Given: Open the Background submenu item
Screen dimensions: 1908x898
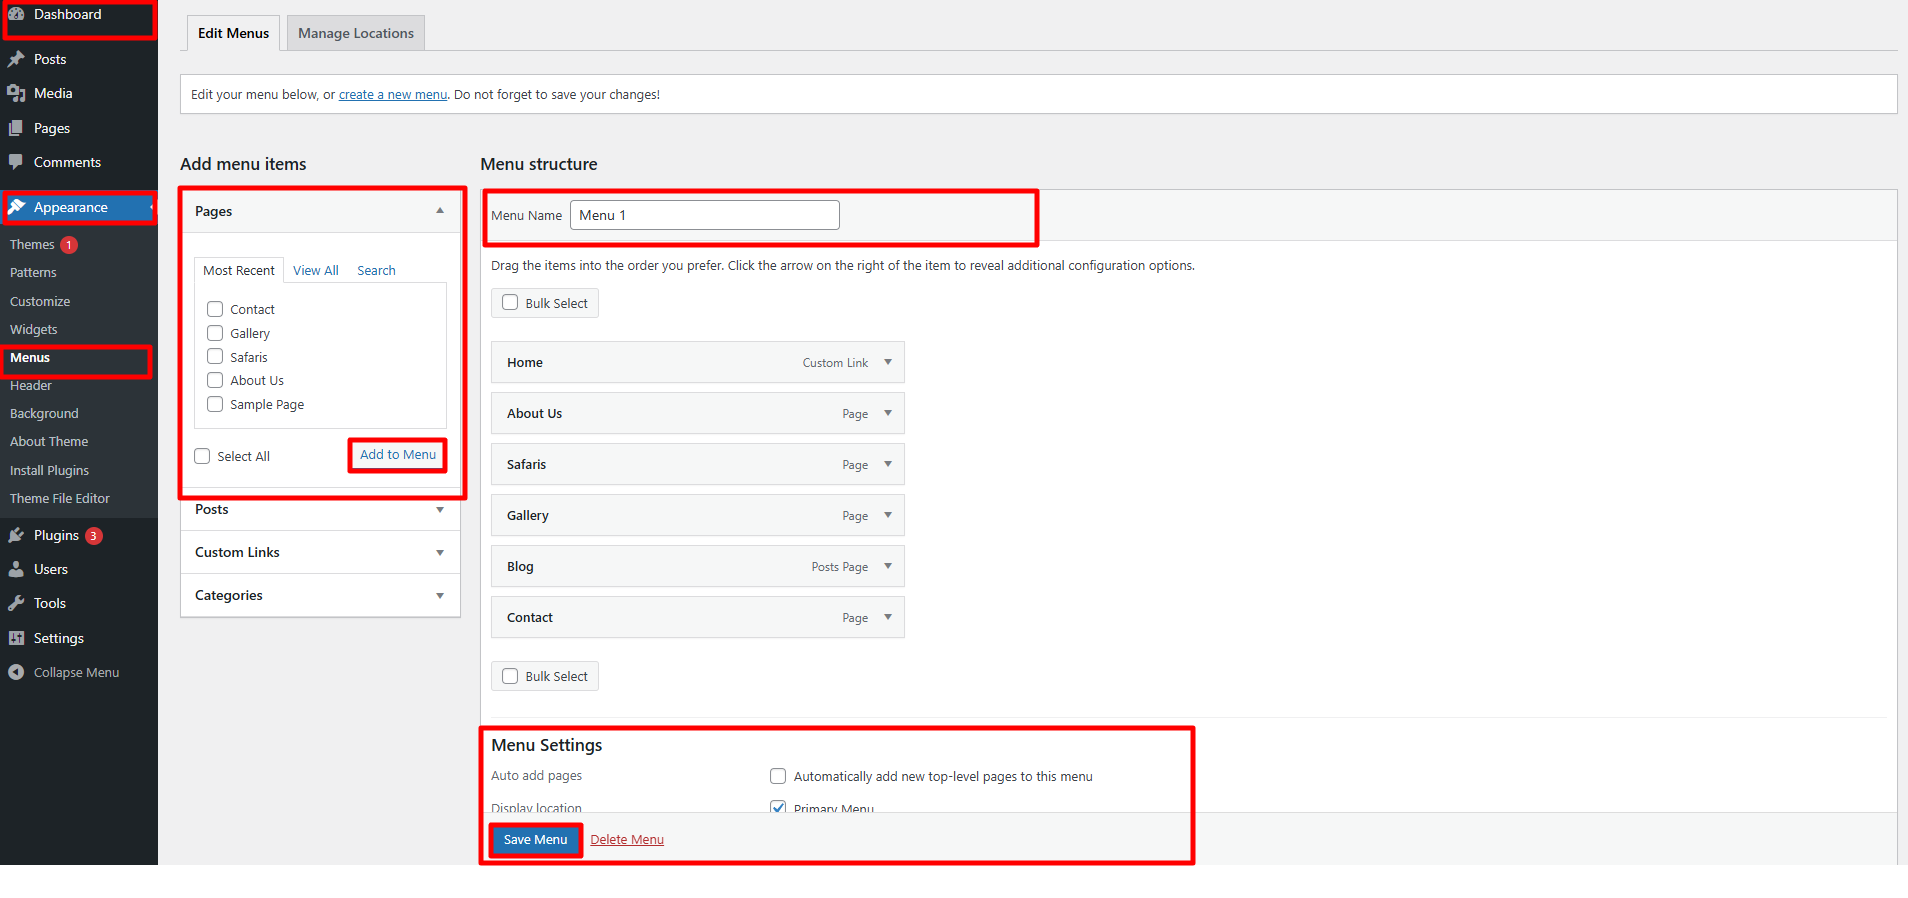Looking at the screenshot, I should tap(44, 413).
